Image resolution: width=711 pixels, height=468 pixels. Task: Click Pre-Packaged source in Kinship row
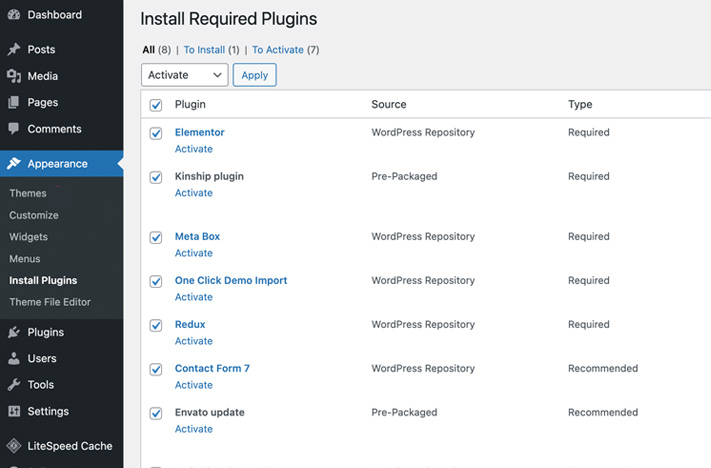(404, 176)
